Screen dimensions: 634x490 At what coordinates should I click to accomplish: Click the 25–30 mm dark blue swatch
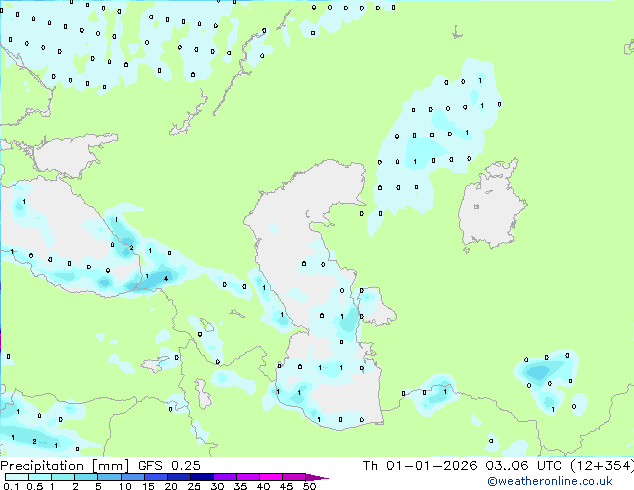(x=202, y=477)
